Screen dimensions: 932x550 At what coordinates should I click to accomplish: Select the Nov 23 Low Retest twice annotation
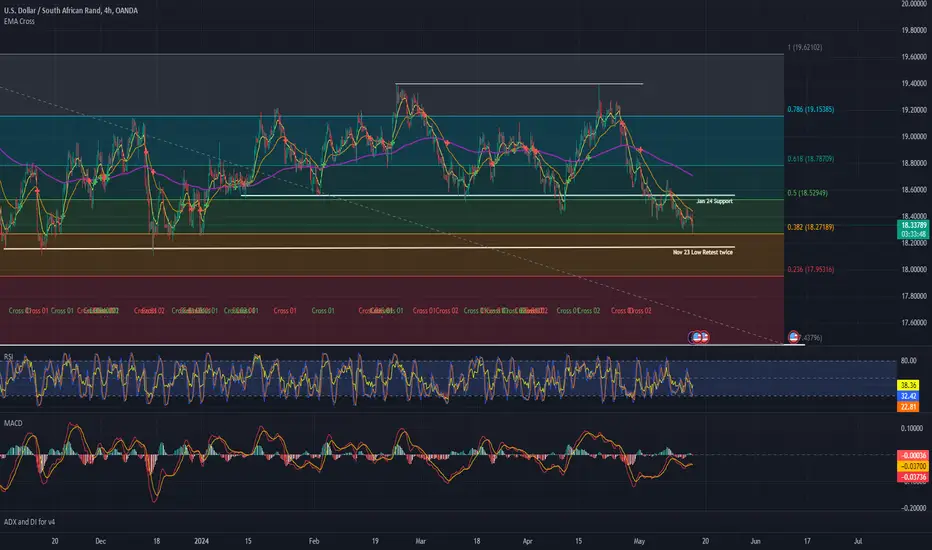click(x=703, y=253)
